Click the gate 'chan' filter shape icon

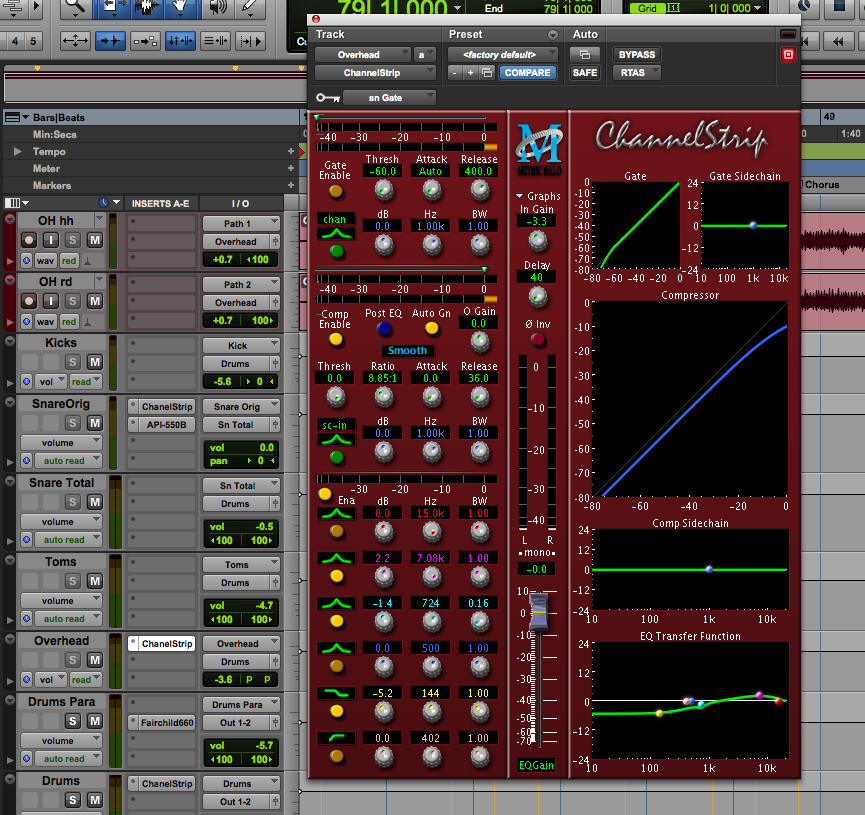point(336,234)
